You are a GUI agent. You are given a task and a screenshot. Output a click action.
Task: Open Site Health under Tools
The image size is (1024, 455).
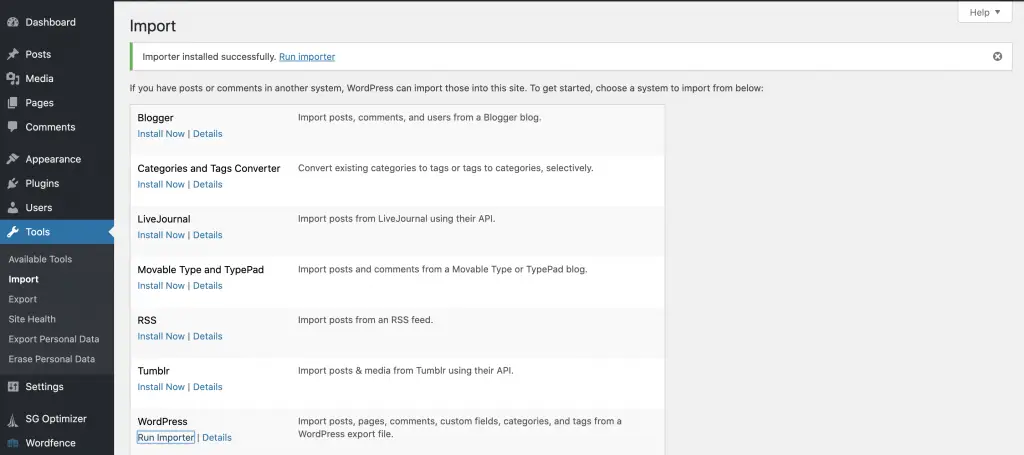32,319
